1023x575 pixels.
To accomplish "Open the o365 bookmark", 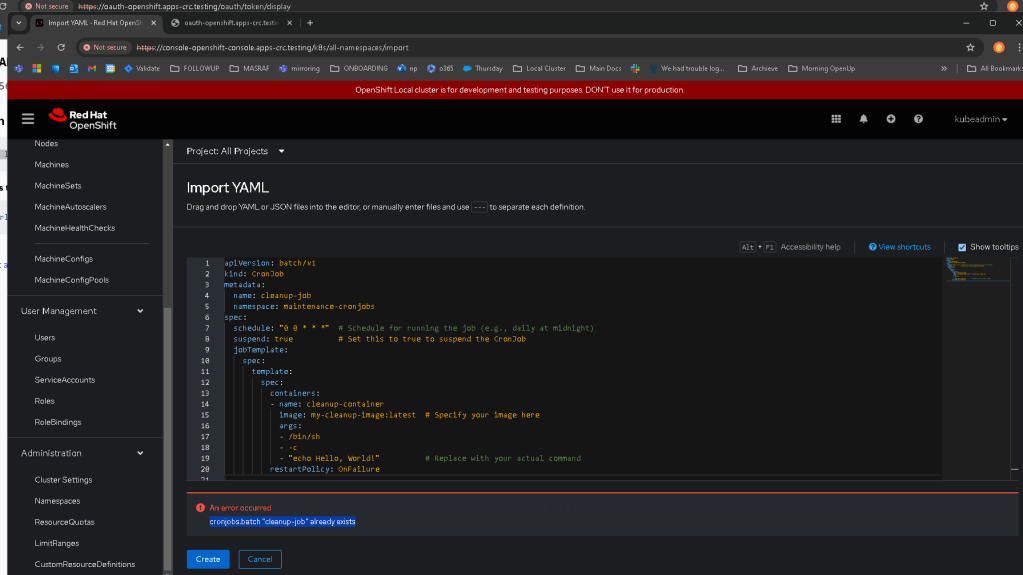I will [x=440, y=69].
